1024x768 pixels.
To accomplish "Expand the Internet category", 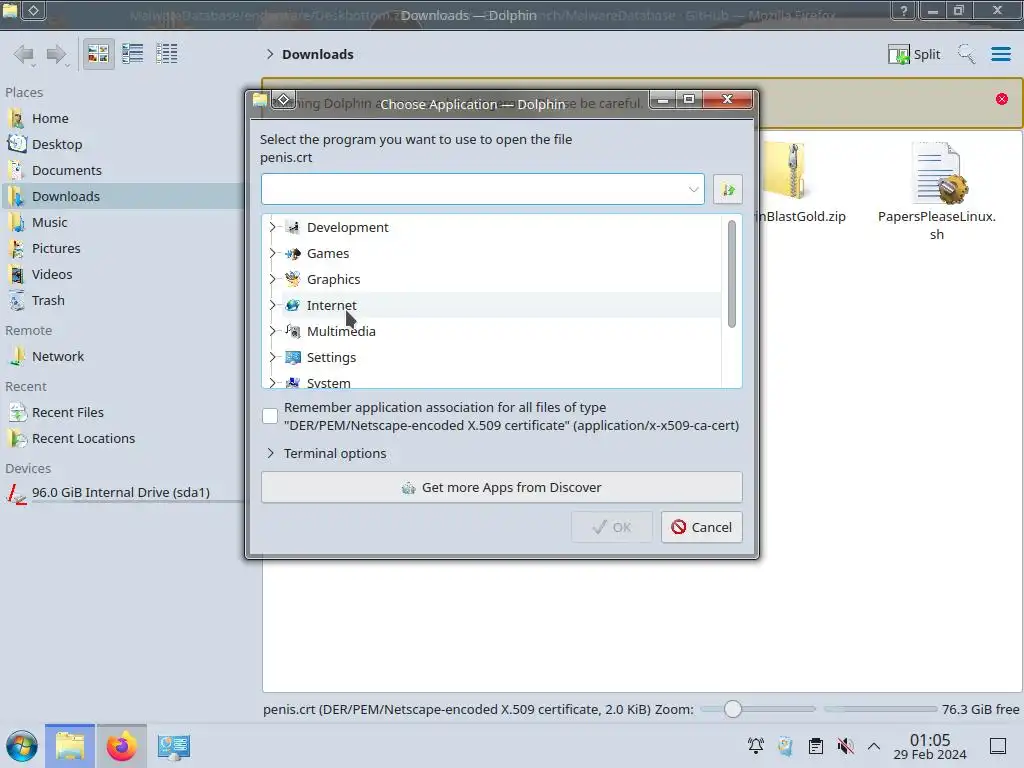I will 272,306.
